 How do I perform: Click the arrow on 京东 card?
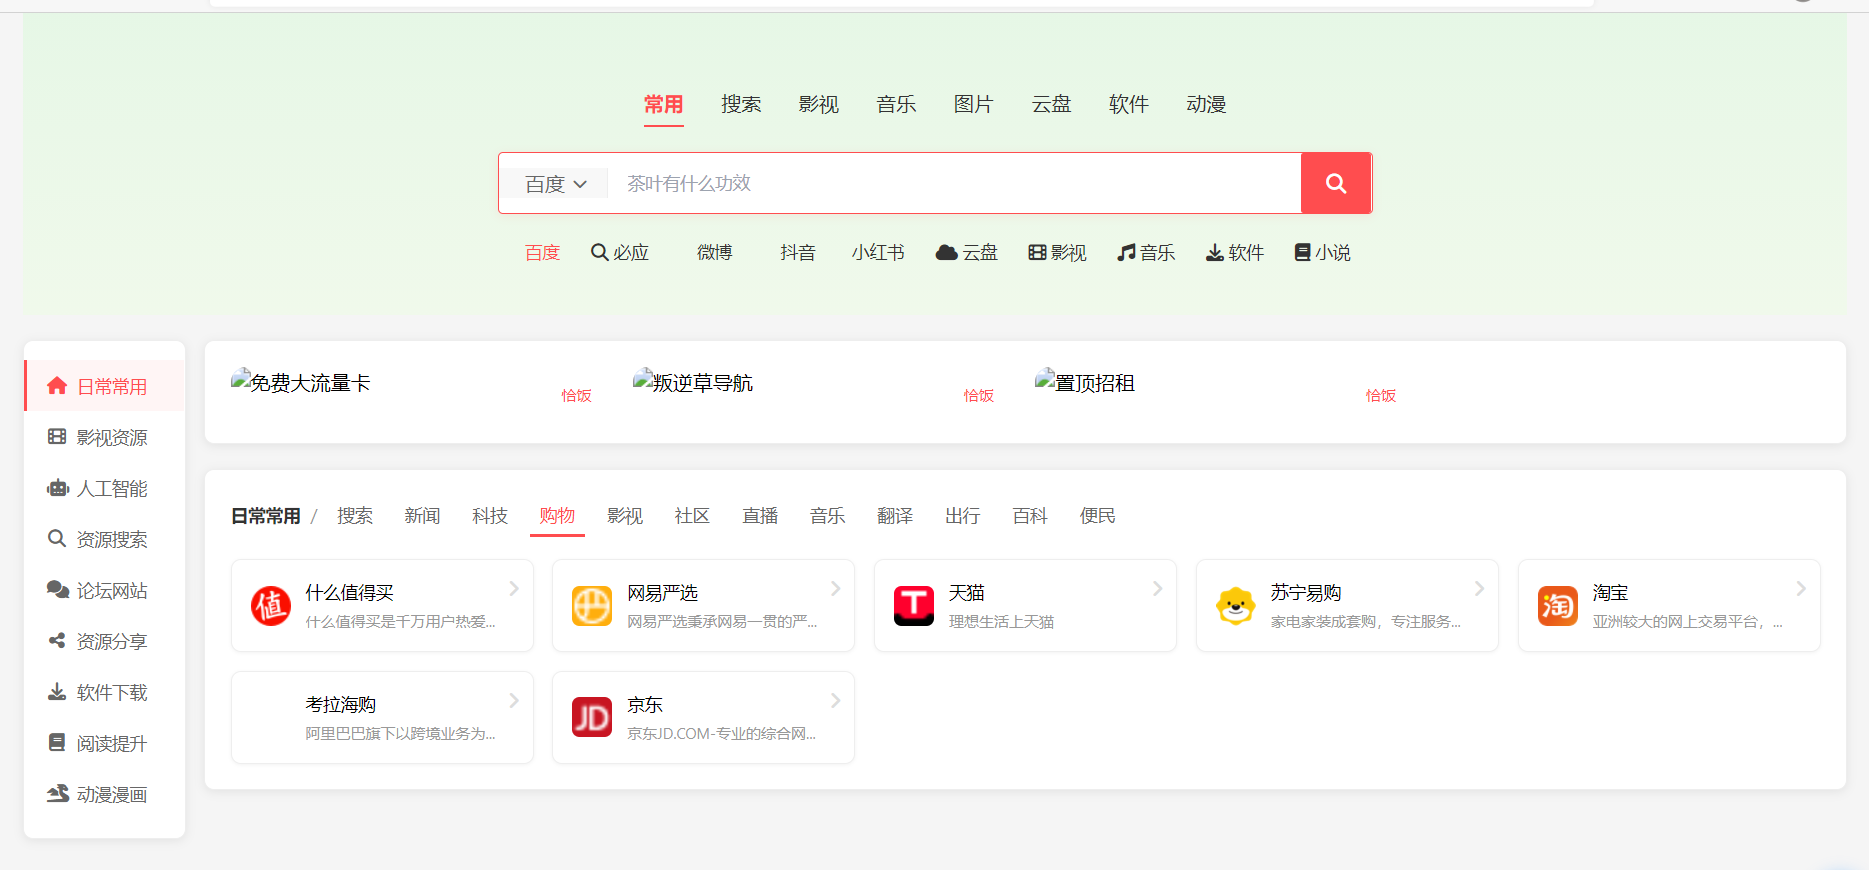836,701
